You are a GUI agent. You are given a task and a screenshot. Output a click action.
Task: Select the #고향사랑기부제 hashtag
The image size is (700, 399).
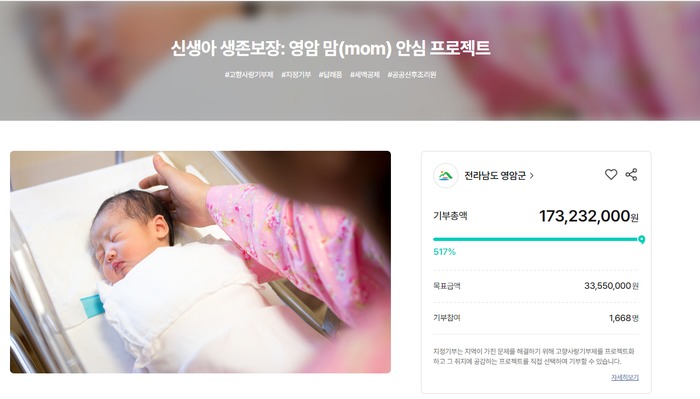click(249, 75)
